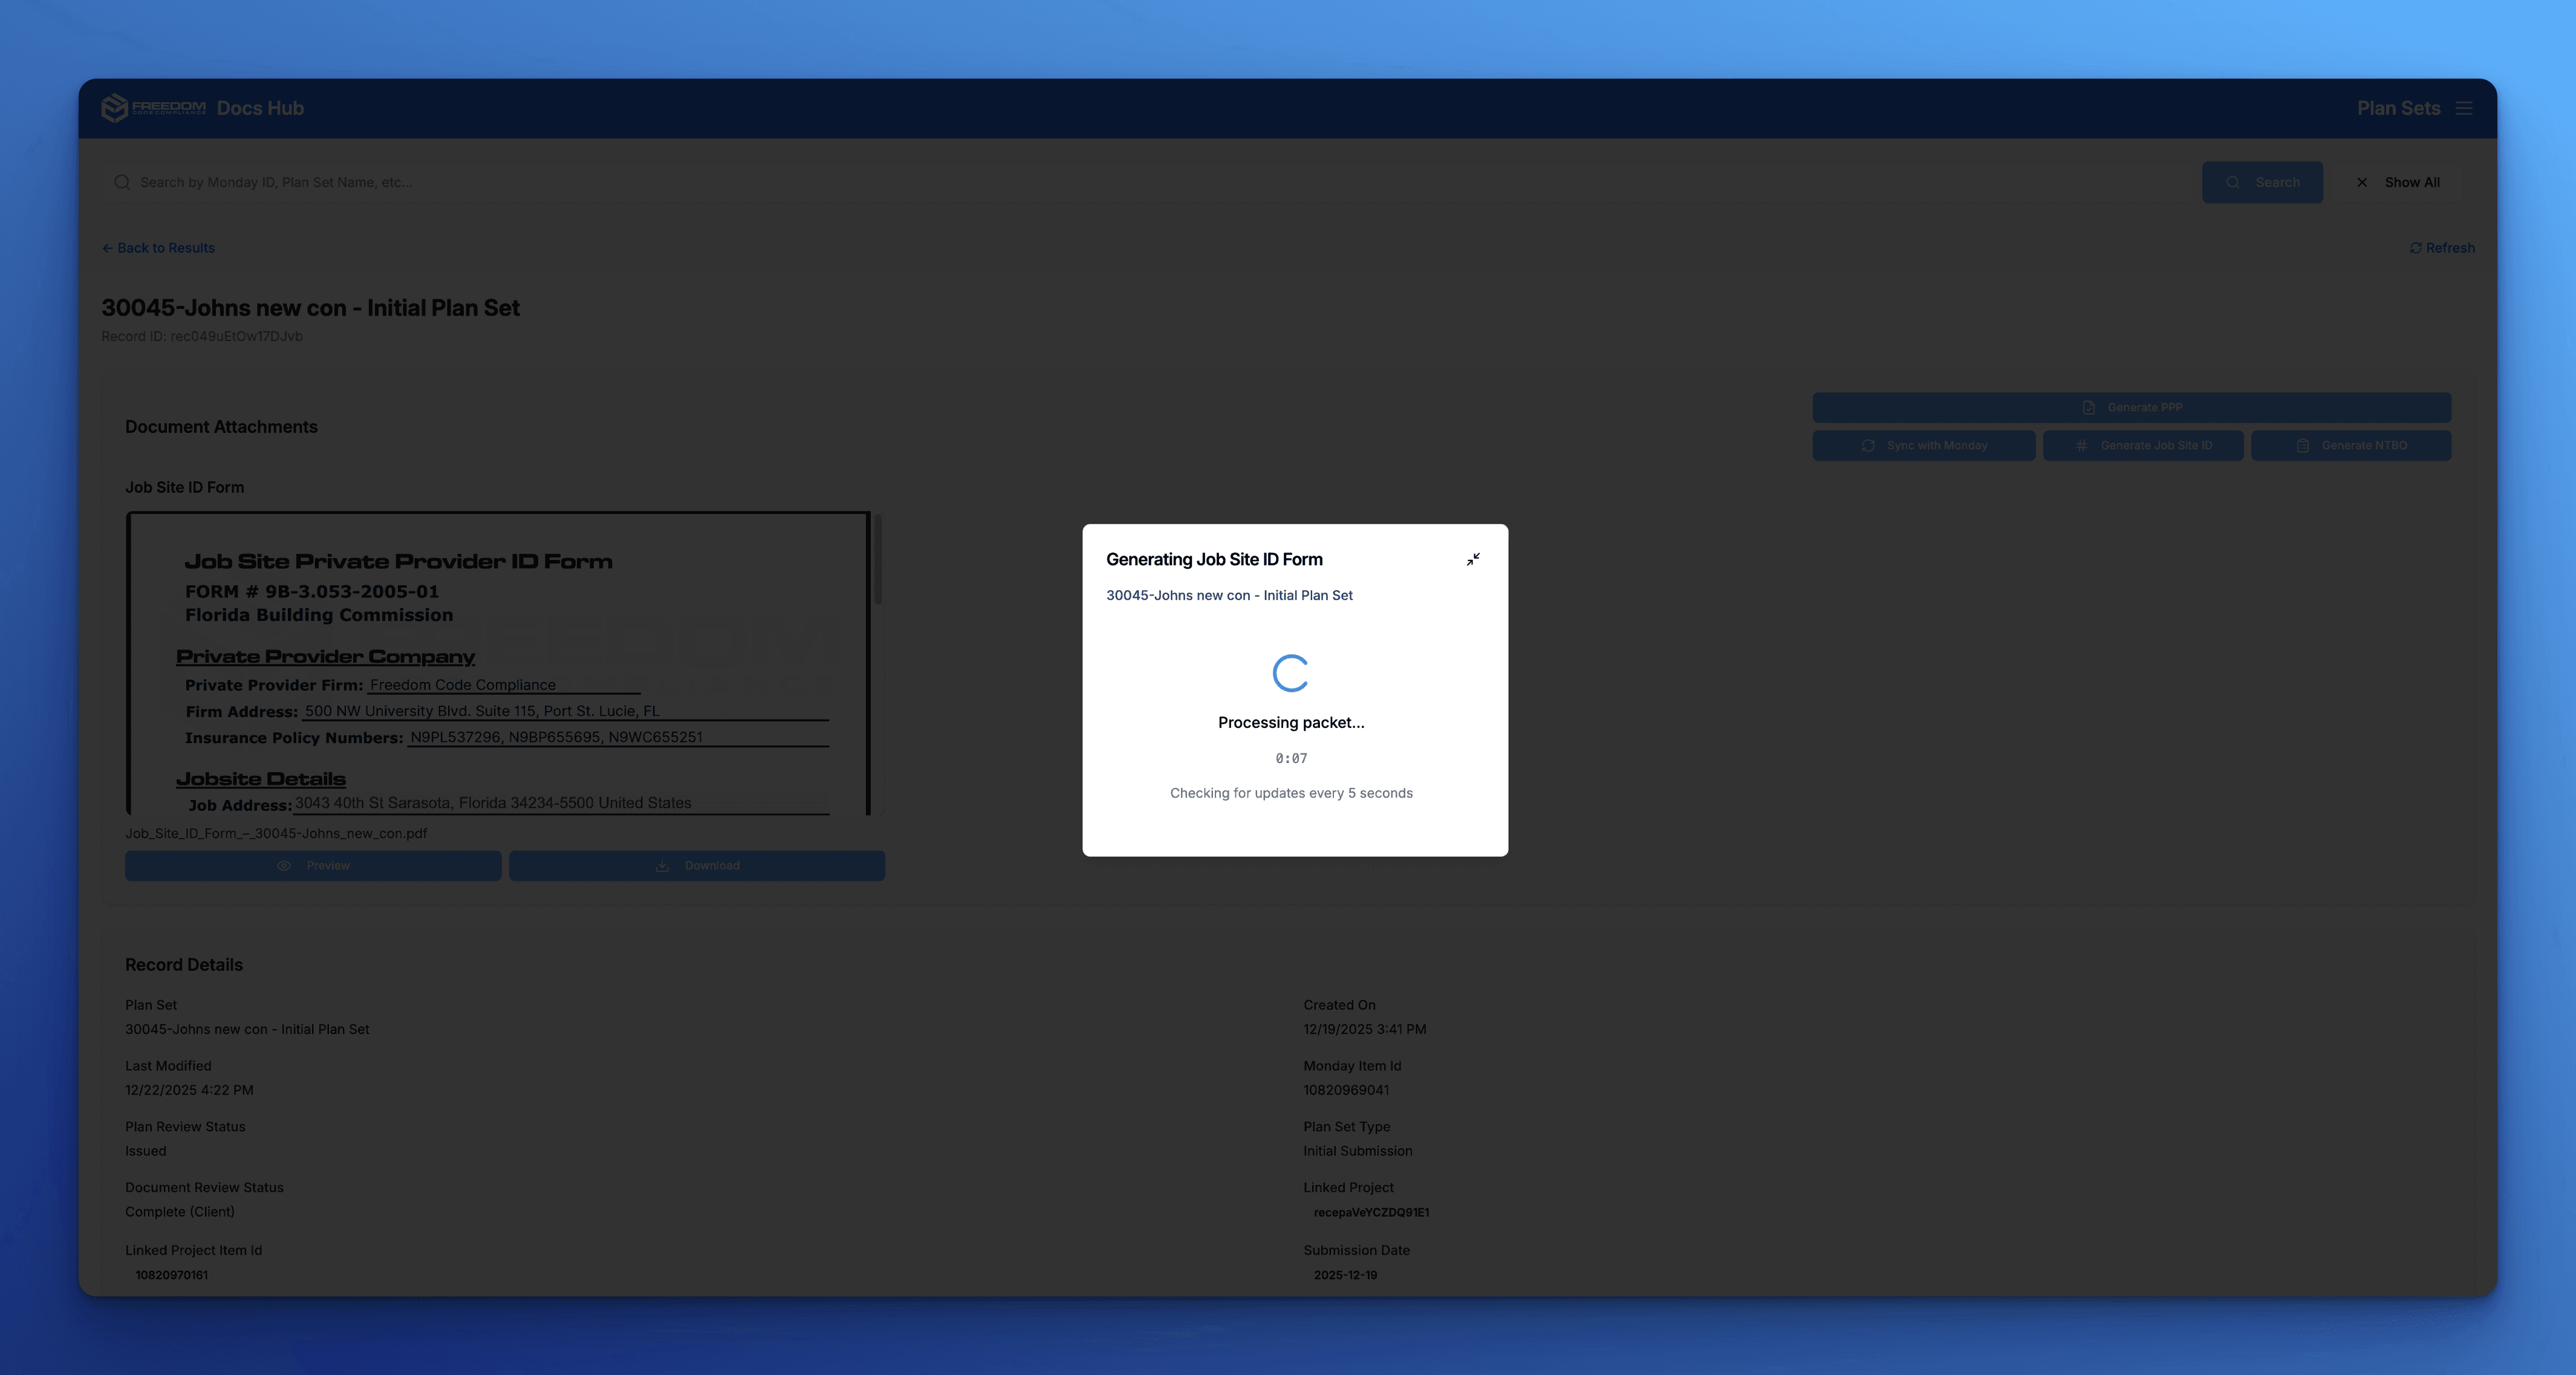Click the Docs Hub title
The image size is (2576, 1375).
[x=260, y=108]
